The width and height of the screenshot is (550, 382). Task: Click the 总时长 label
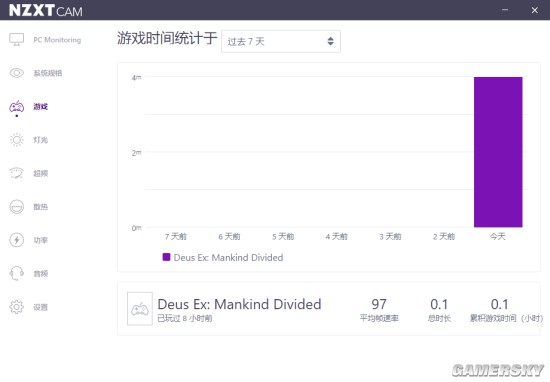(439, 318)
